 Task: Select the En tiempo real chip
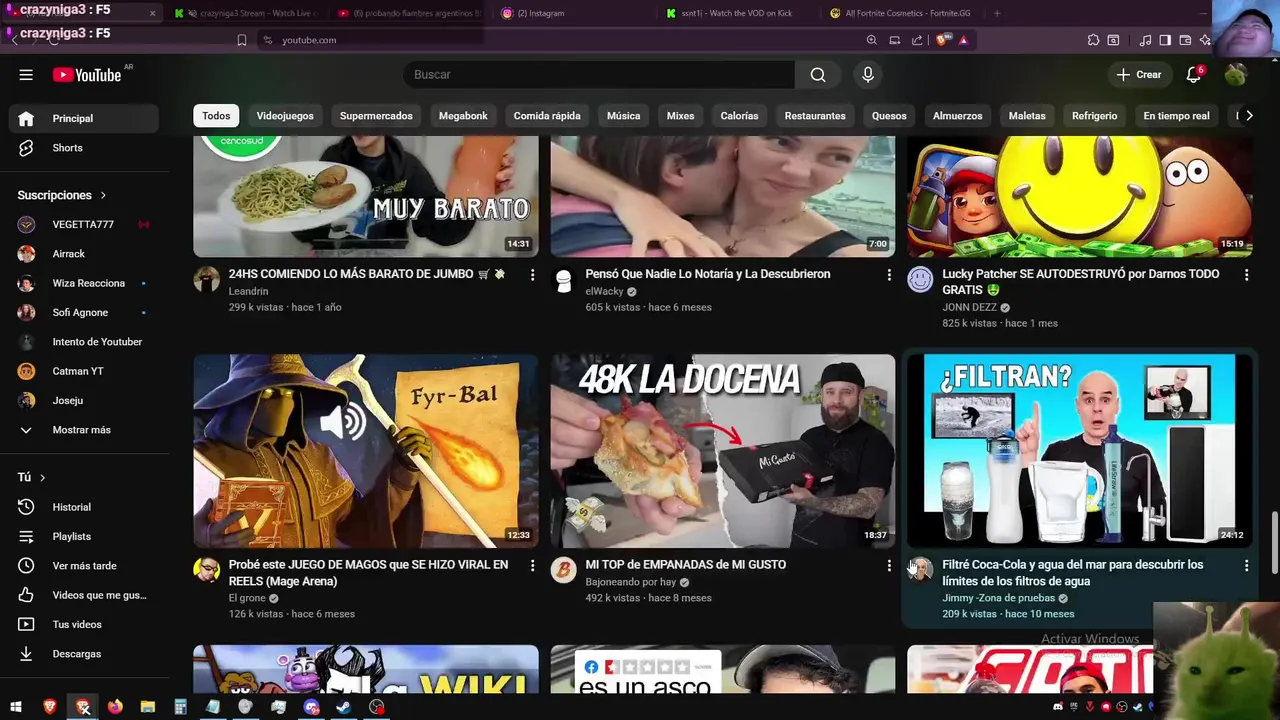click(1176, 116)
